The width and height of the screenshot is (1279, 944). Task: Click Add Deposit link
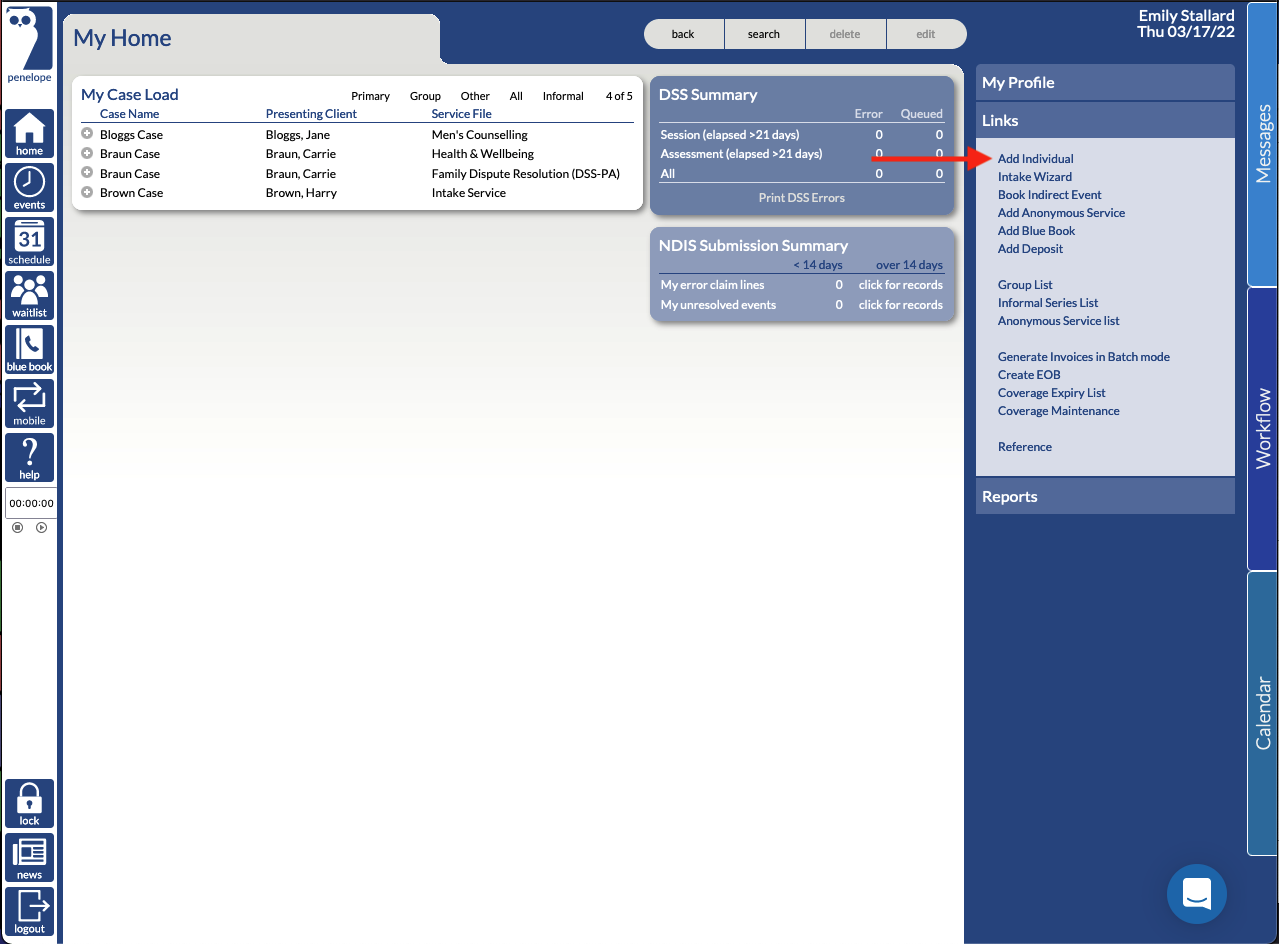tap(1030, 249)
